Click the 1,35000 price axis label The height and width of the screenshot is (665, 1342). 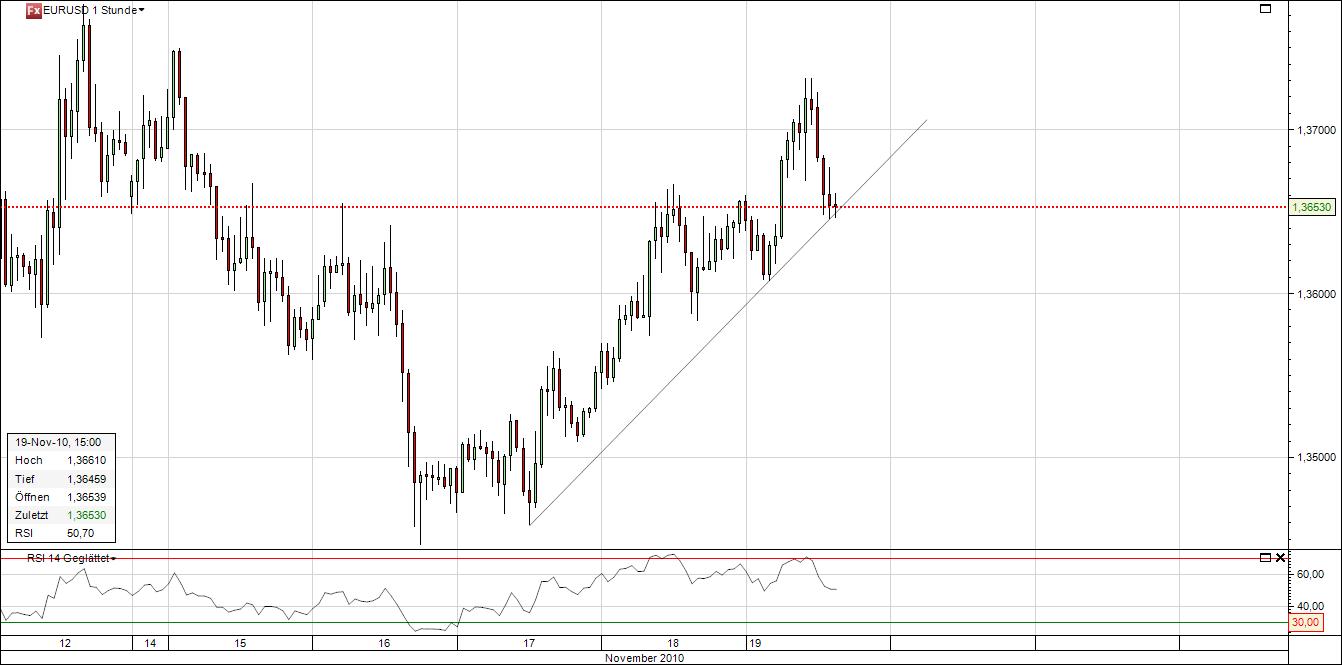(x=1314, y=457)
